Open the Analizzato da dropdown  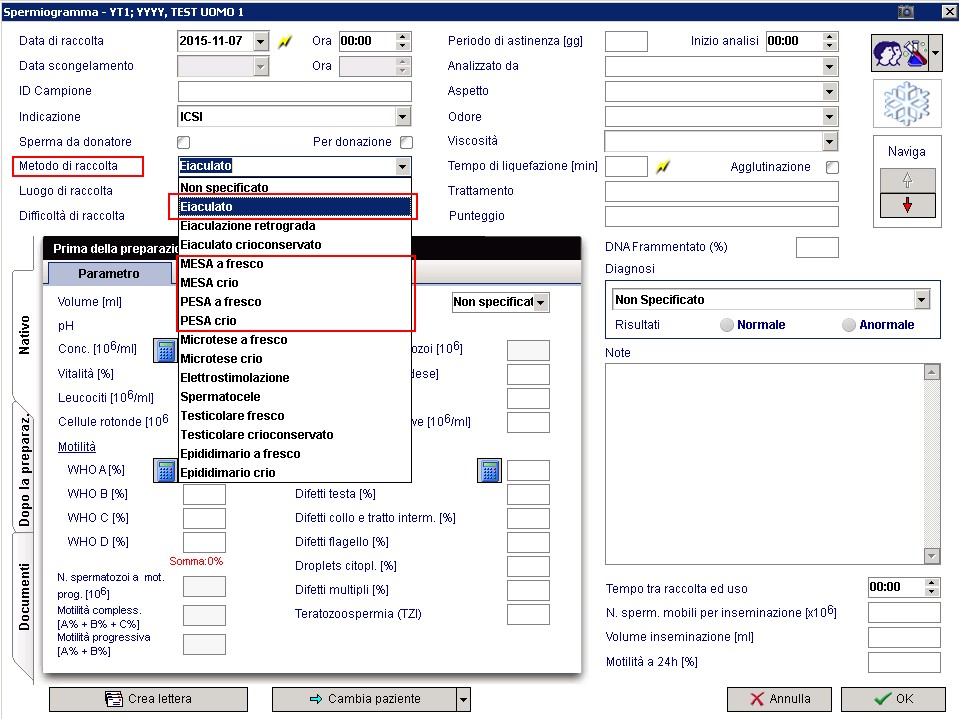pyautogui.click(x=829, y=67)
